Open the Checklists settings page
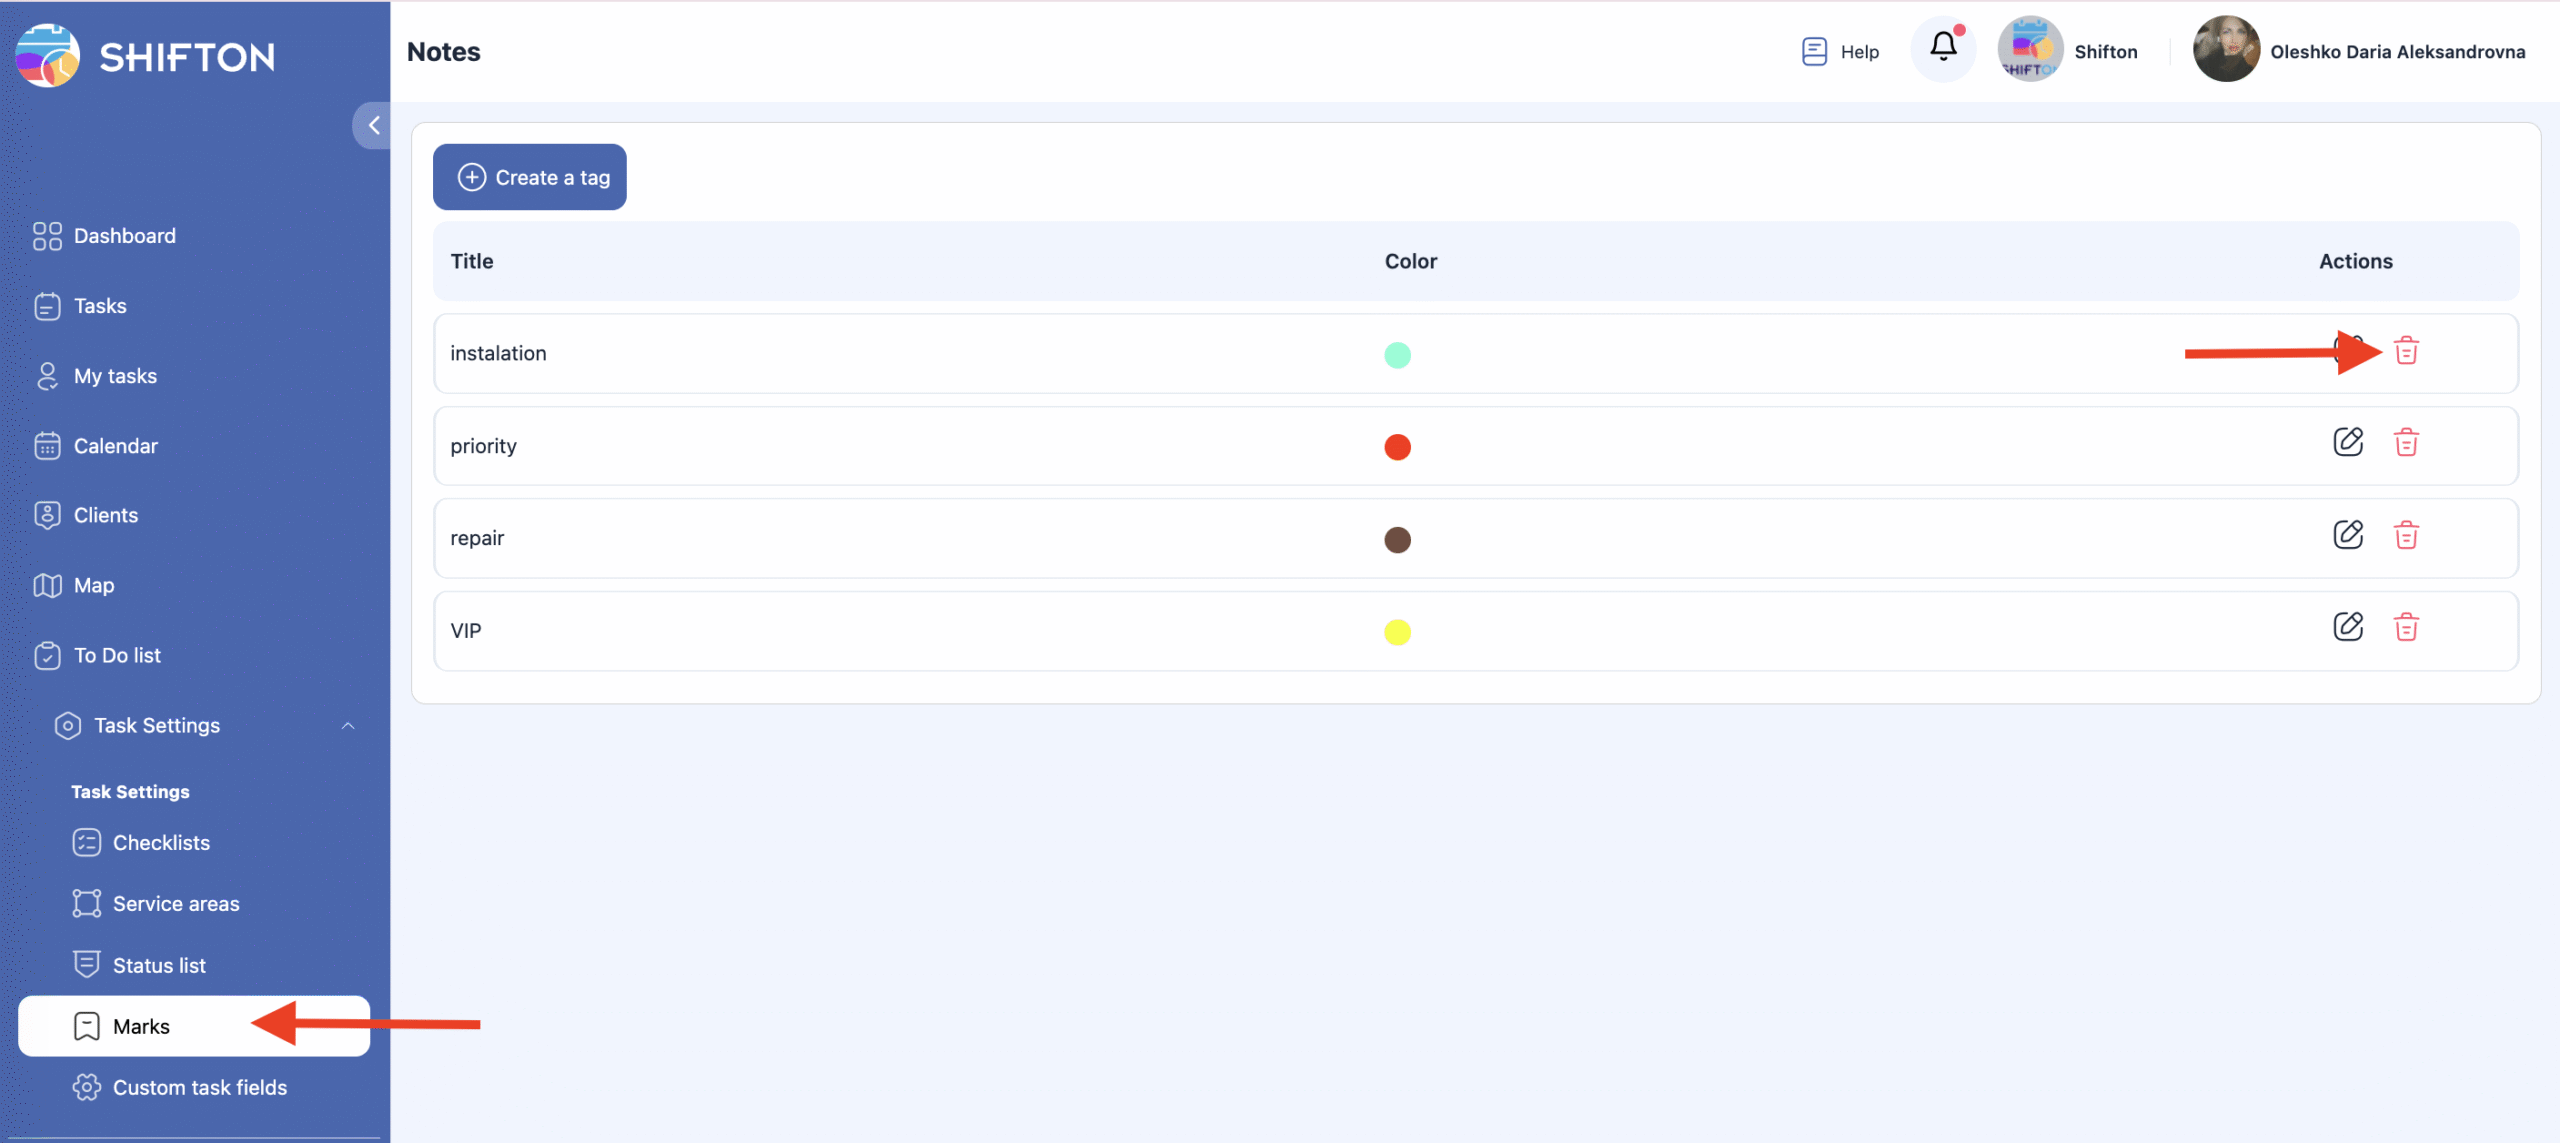This screenshot has width=2560, height=1143. [x=161, y=843]
